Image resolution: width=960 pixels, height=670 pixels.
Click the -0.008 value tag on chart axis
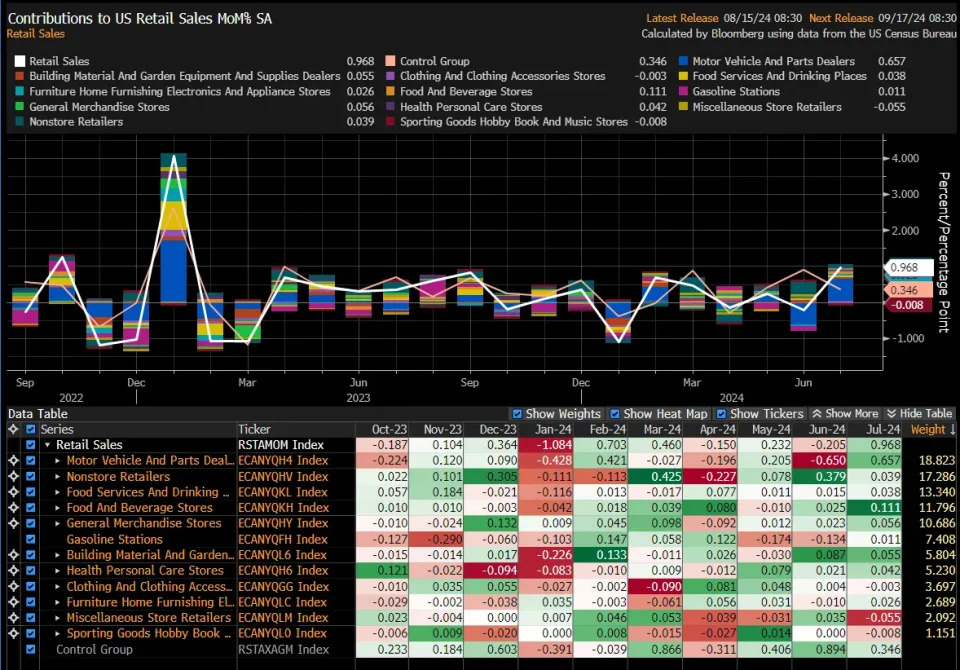point(907,305)
